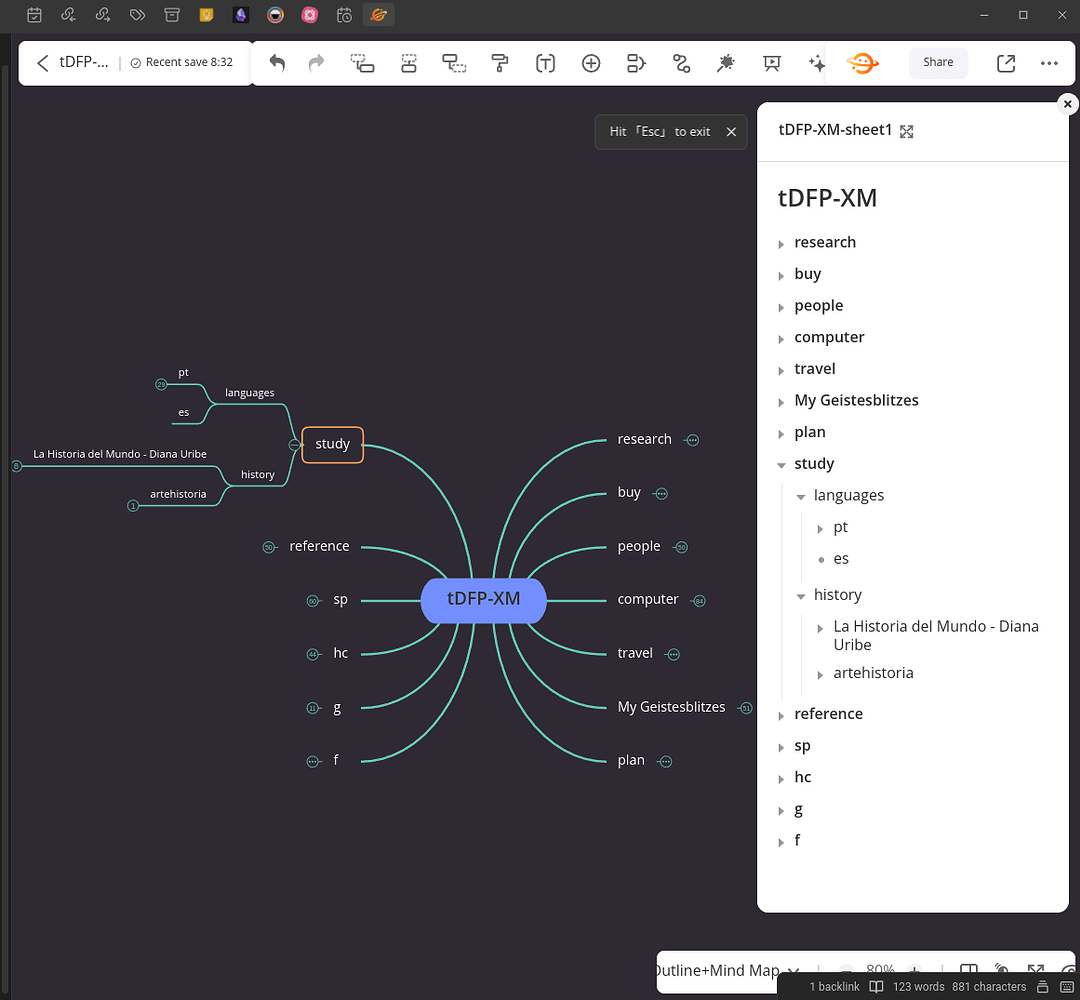
Task: Expand the research item in the outline panel
Action: (781, 242)
